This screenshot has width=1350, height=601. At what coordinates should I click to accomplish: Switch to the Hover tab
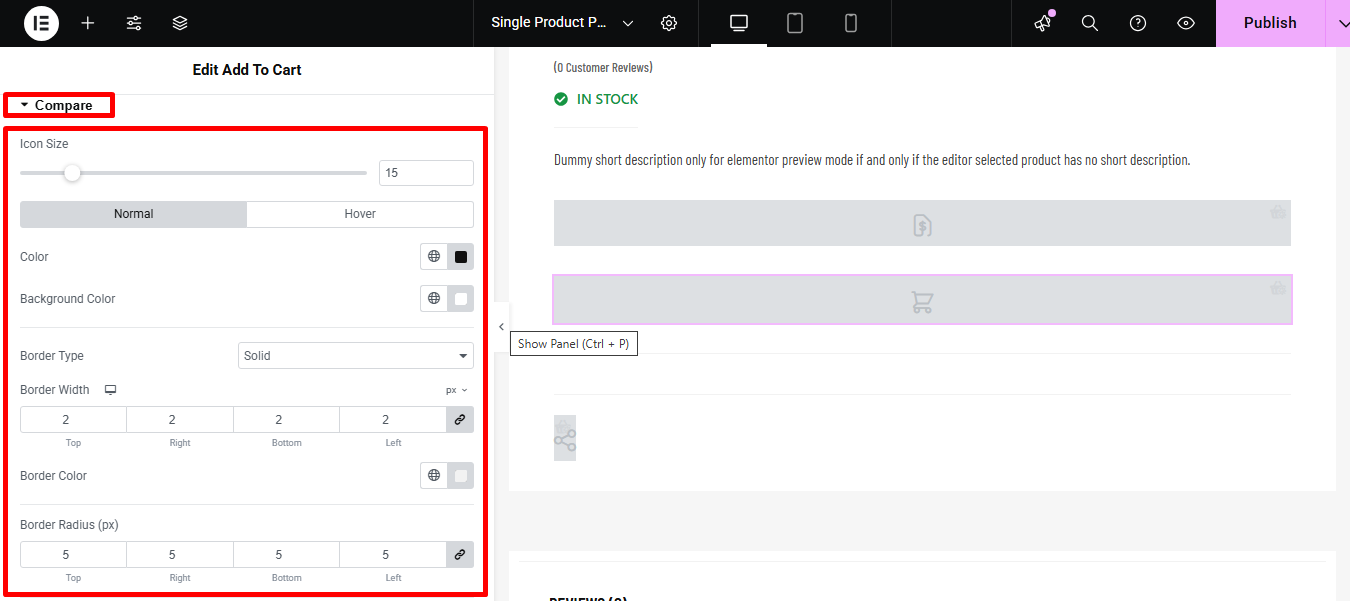click(x=360, y=214)
